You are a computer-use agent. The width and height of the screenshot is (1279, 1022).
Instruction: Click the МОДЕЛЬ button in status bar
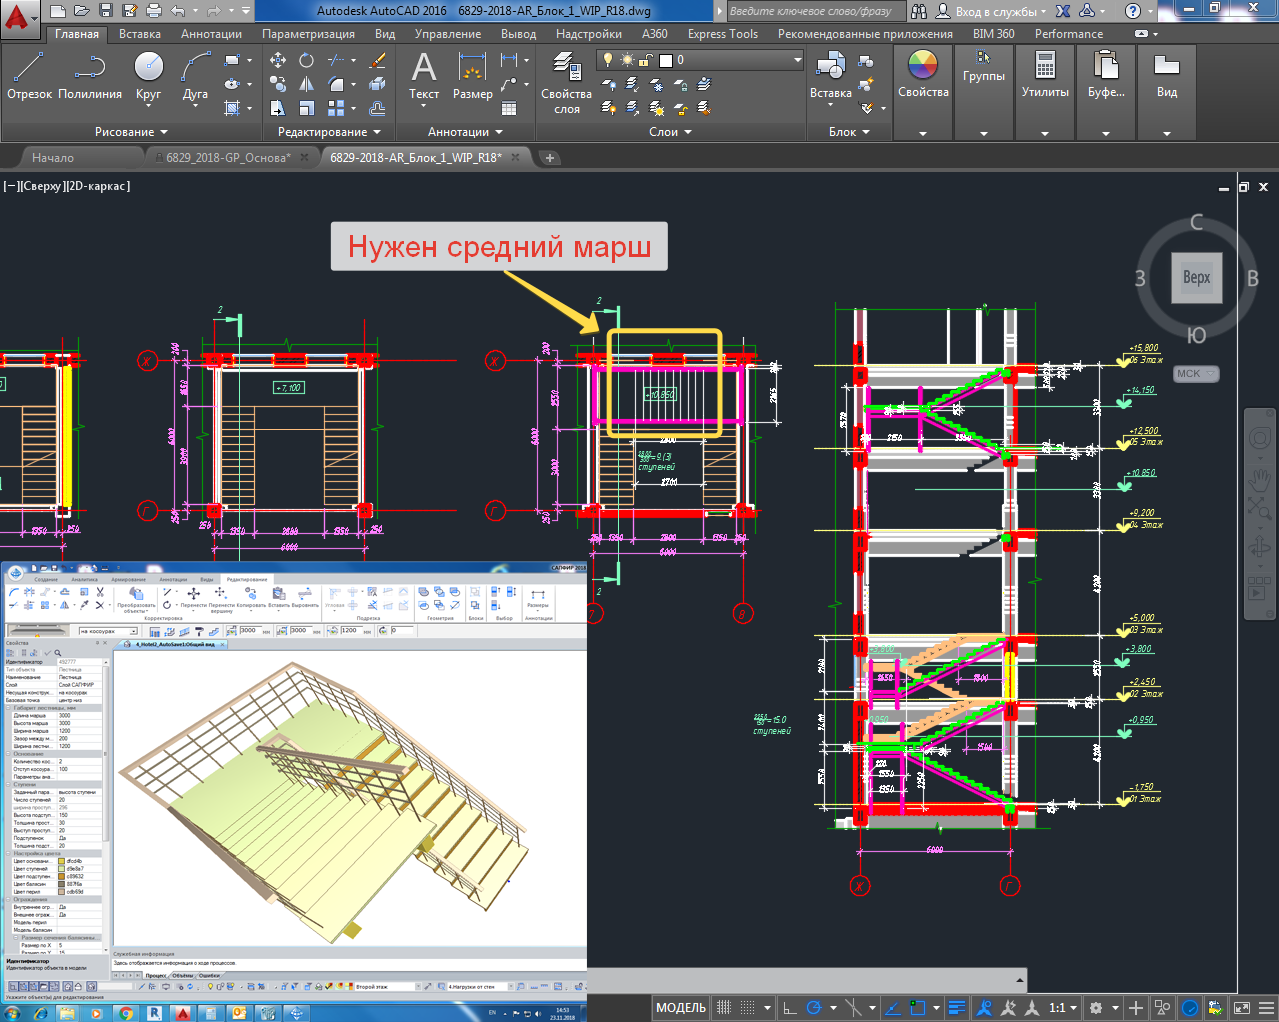[681, 1007]
